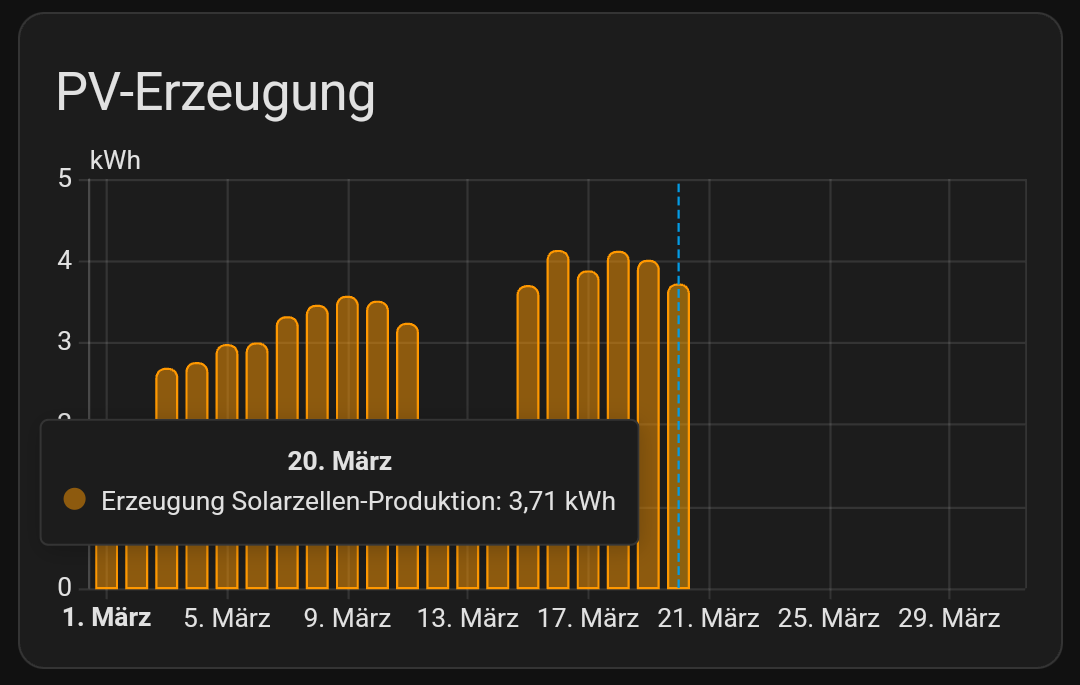Click the y-axis value 5

coord(65,179)
